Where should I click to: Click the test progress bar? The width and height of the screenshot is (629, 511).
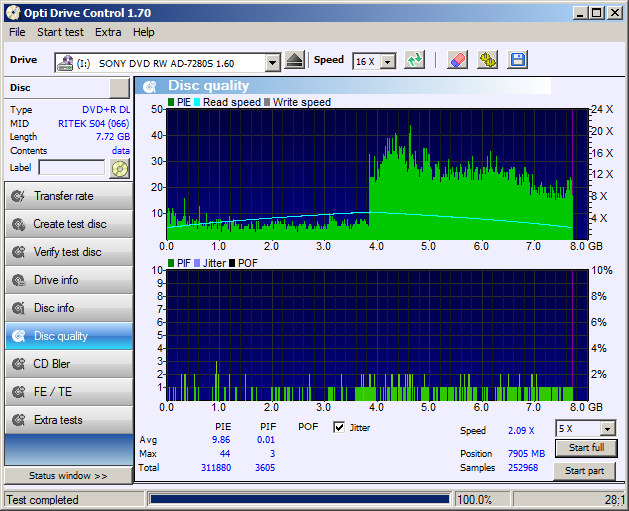[300, 499]
